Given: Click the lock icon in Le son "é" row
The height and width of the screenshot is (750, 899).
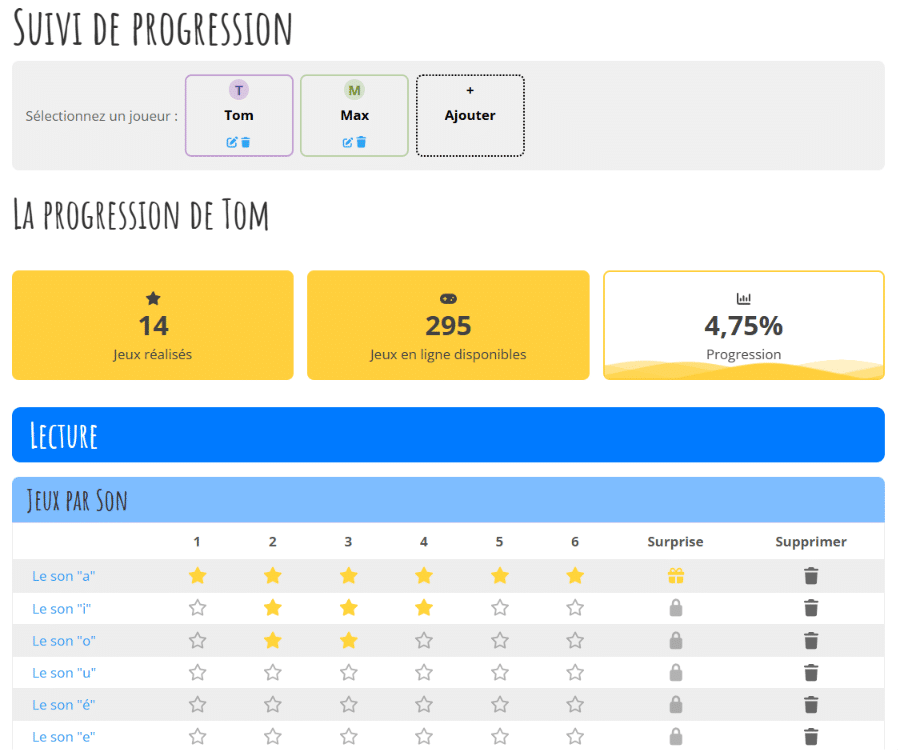Looking at the screenshot, I should (676, 704).
